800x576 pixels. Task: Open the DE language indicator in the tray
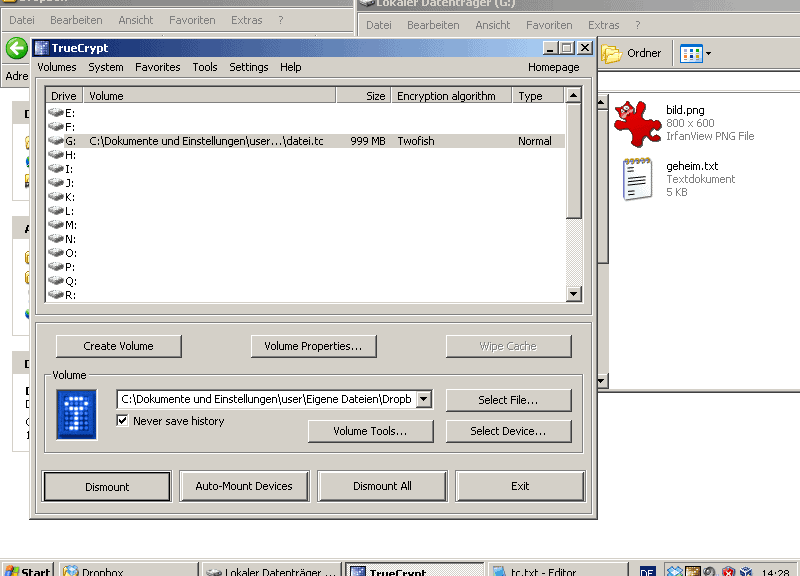click(647, 571)
